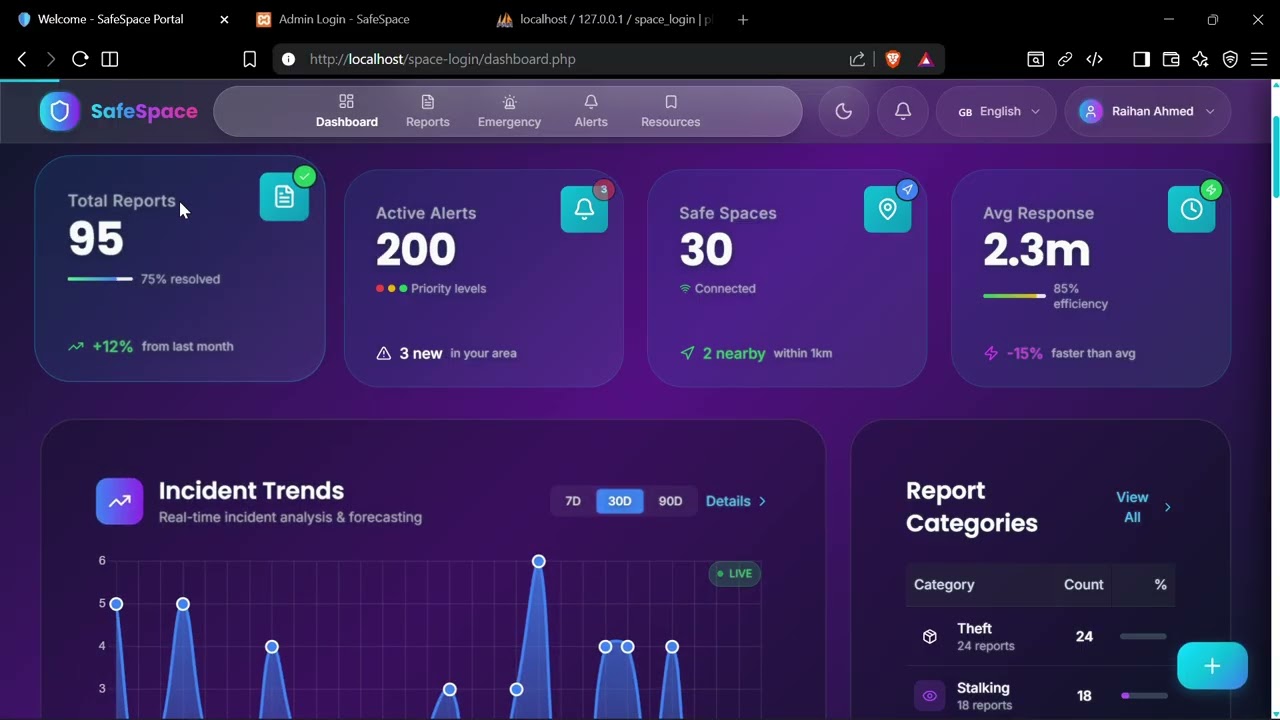
Task: Click the Stalking category eye icon
Action: tap(930, 695)
